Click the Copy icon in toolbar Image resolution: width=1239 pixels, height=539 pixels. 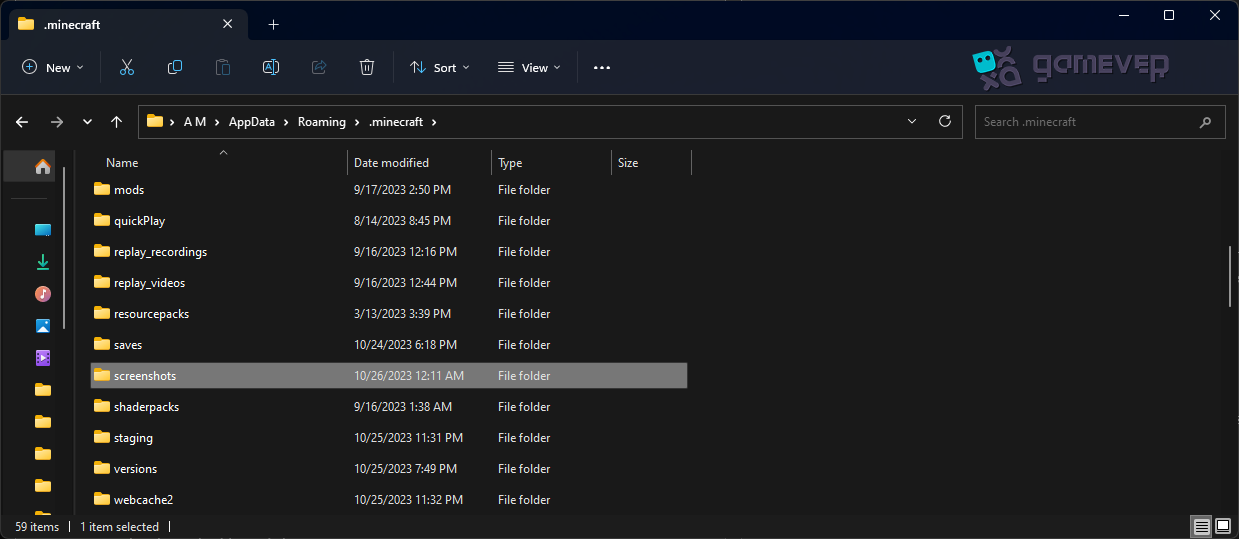[175, 67]
